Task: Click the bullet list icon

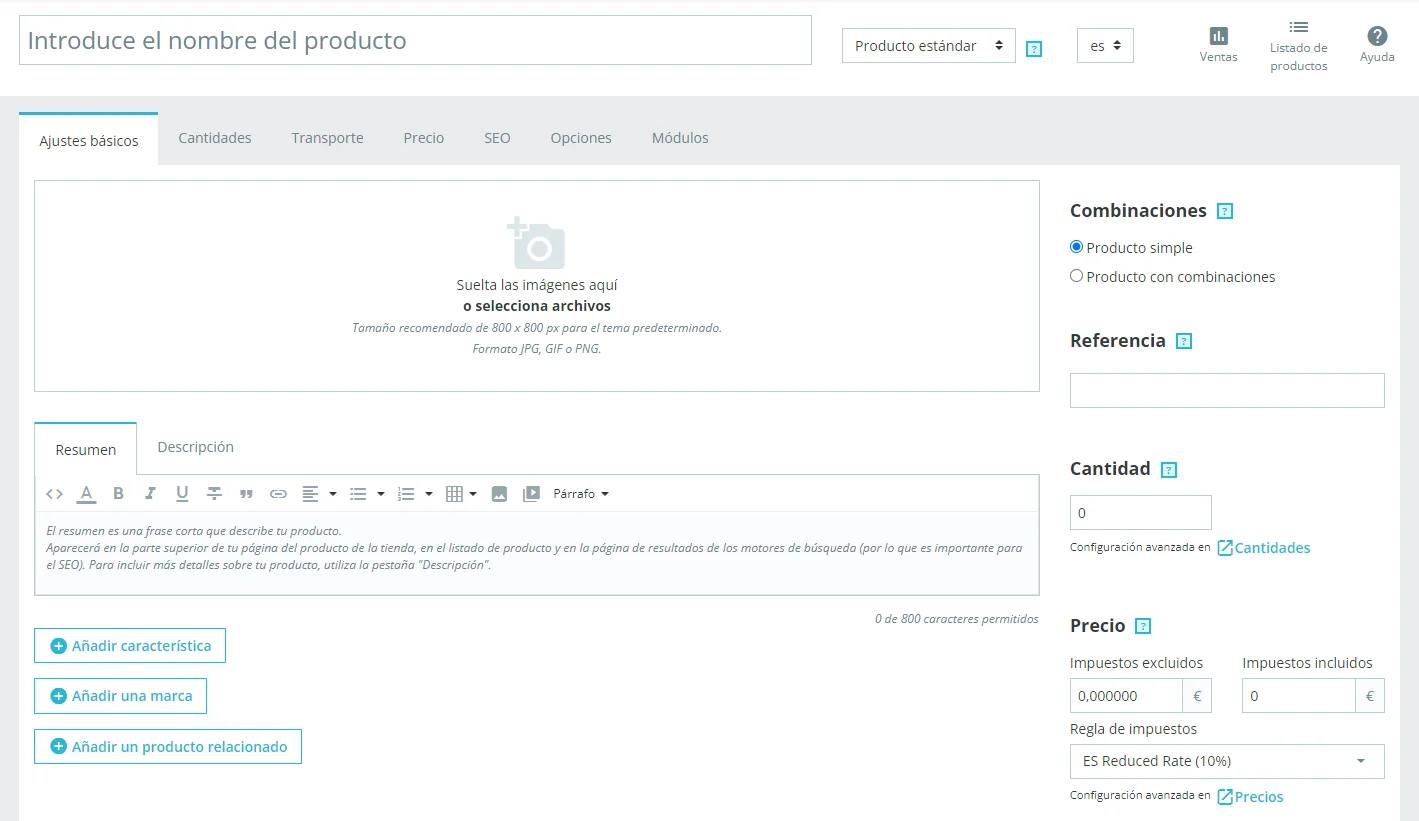Action: [358, 494]
